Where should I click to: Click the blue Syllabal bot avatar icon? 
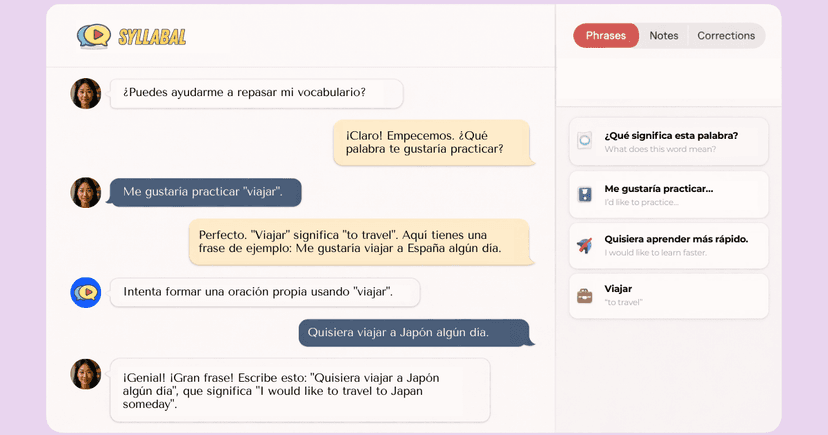tap(86, 292)
